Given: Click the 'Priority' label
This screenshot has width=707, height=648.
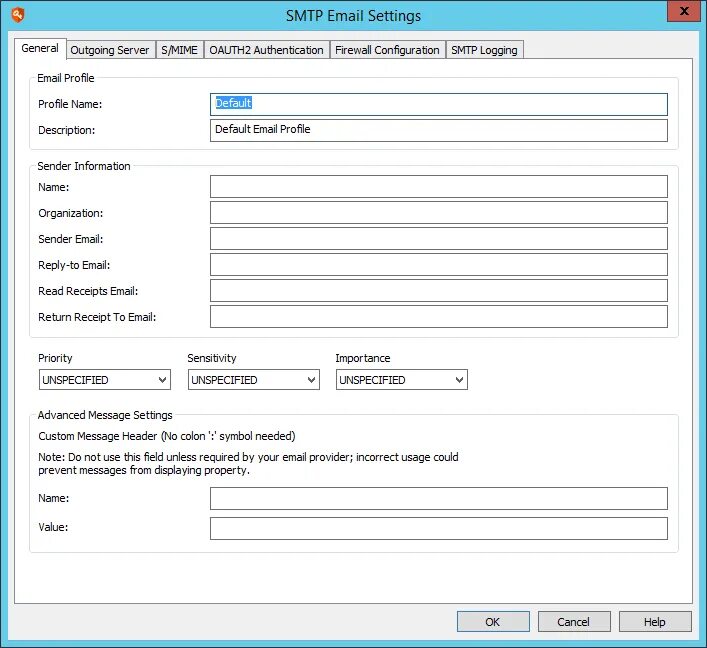Looking at the screenshot, I should [x=55, y=358].
